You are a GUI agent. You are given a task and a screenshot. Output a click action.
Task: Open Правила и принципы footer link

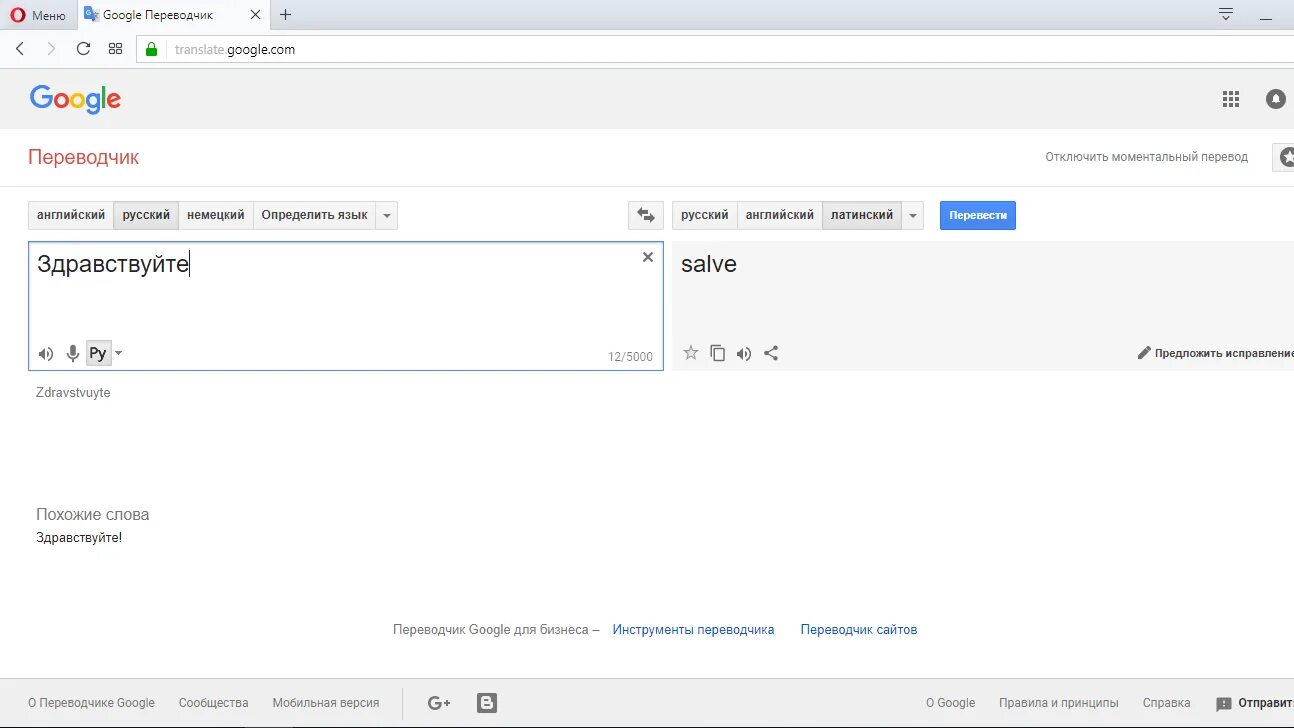1059,703
